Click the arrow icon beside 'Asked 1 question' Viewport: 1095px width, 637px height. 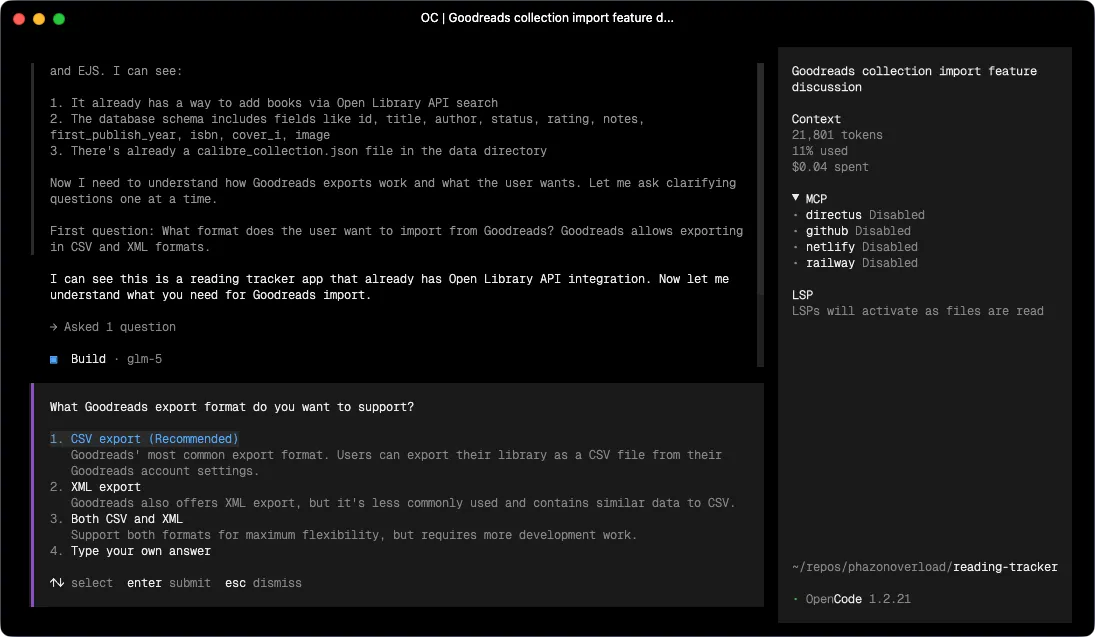pyautogui.click(x=53, y=326)
